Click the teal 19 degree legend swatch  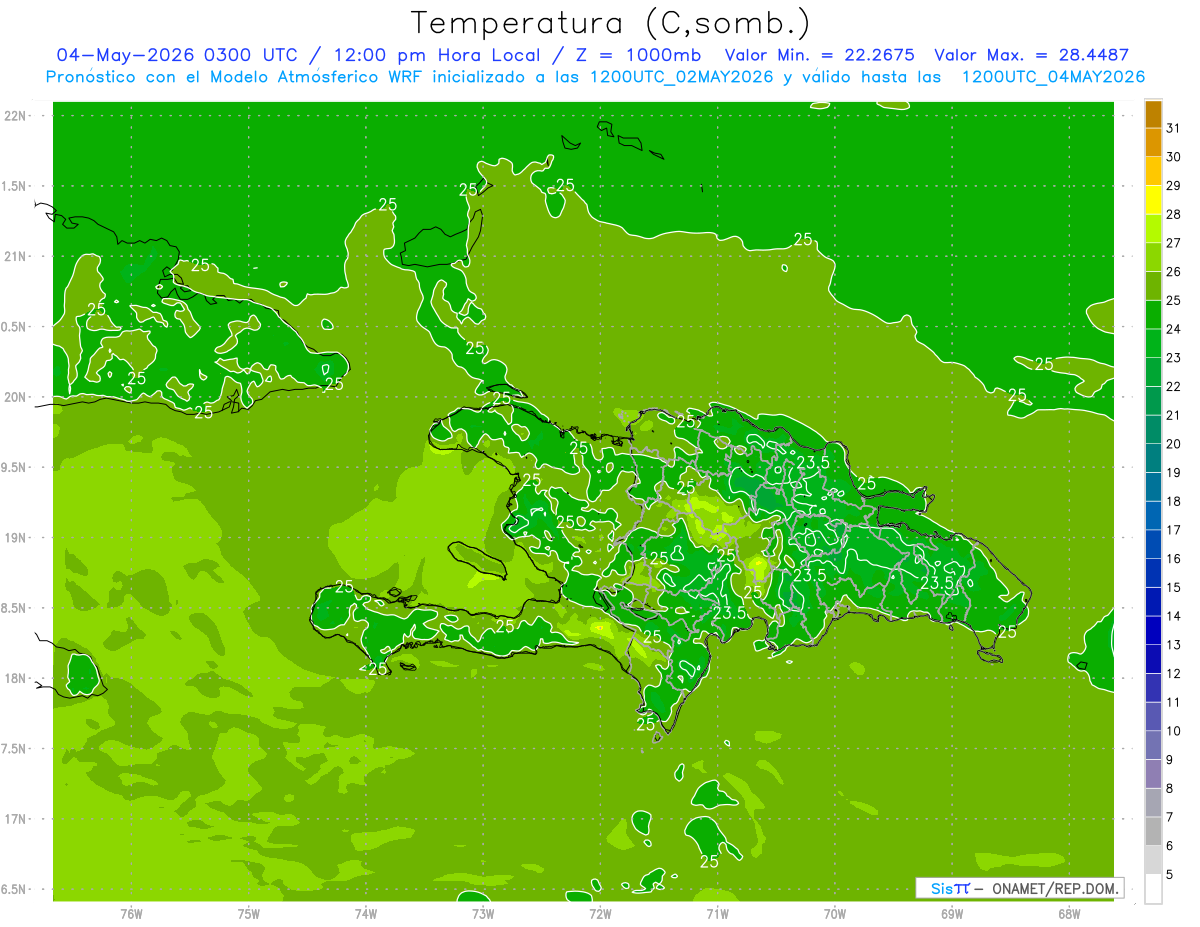[x=1153, y=487]
